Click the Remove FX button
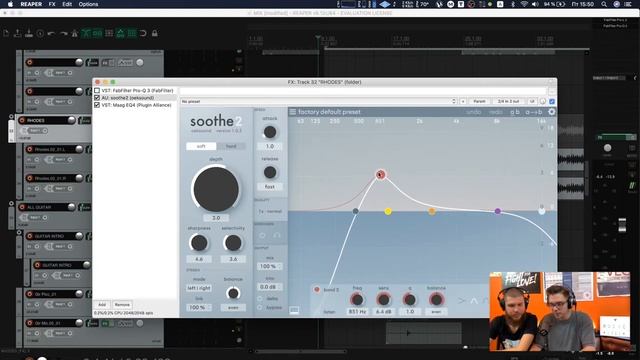This screenshot has height=360, width=640. pyautogui.click(x=122, y=304)
